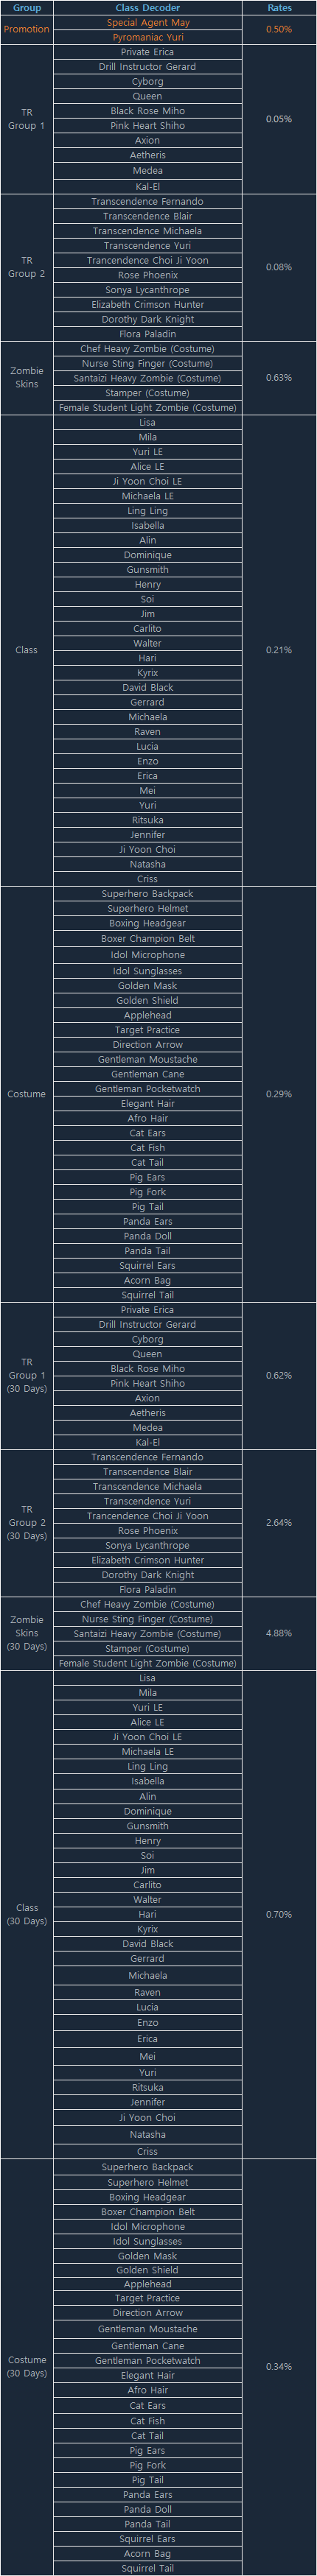Select the Zombie Skins (30 Days) group label
This screenshot has height=2576, width=317.
click(x=27, y=1633)
